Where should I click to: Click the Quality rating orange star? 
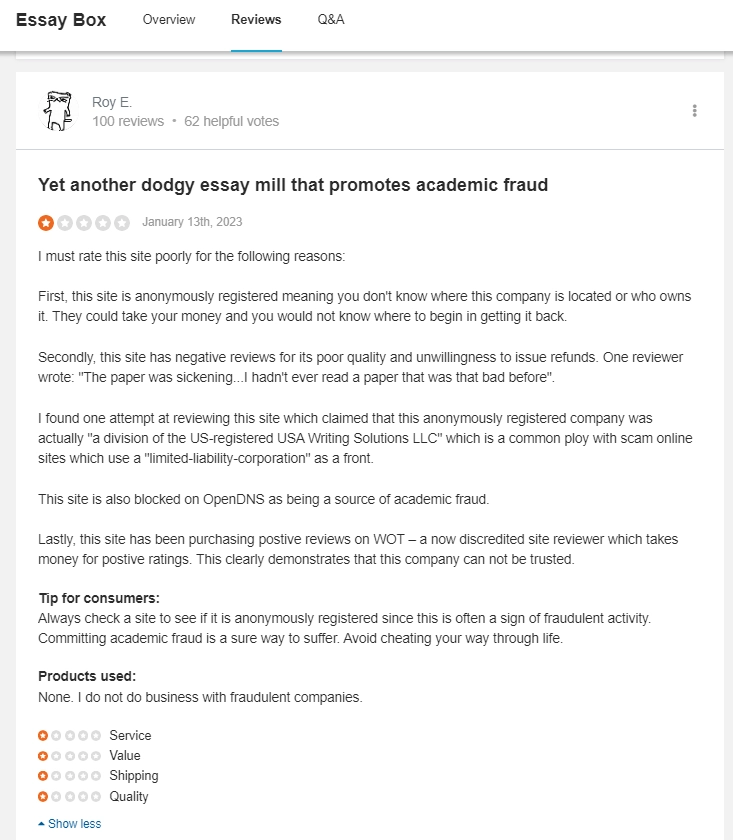tap(43, 797)
